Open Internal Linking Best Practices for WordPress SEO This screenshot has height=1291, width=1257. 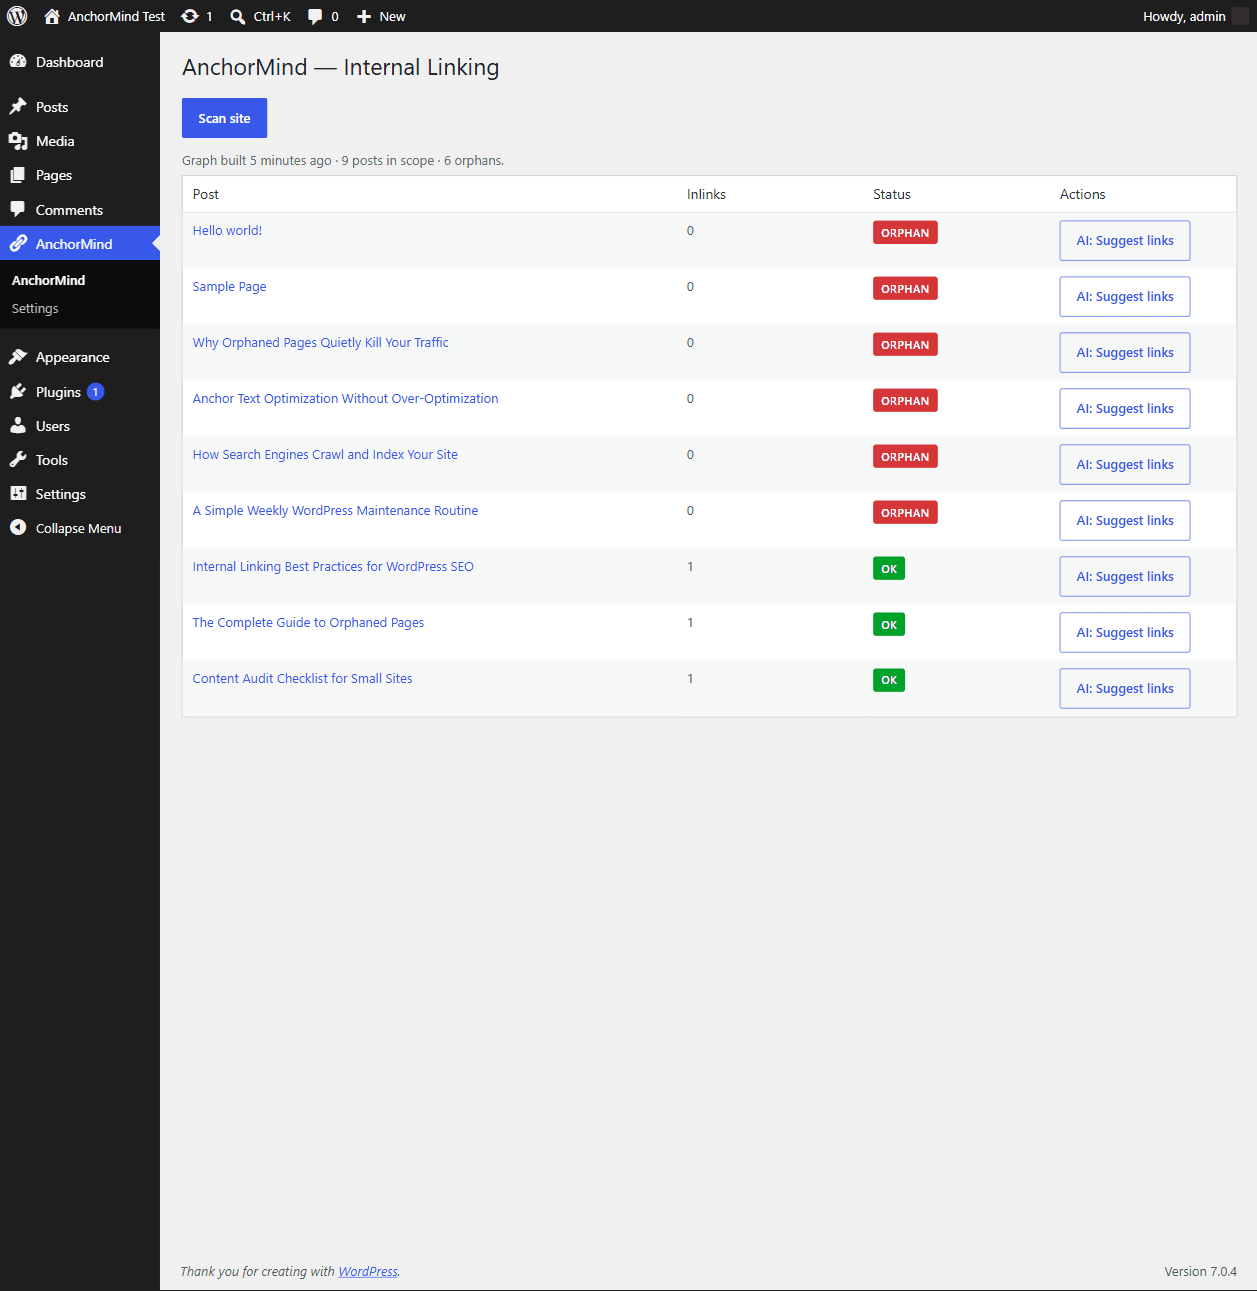pyautogui.click(x=333, y=566)
